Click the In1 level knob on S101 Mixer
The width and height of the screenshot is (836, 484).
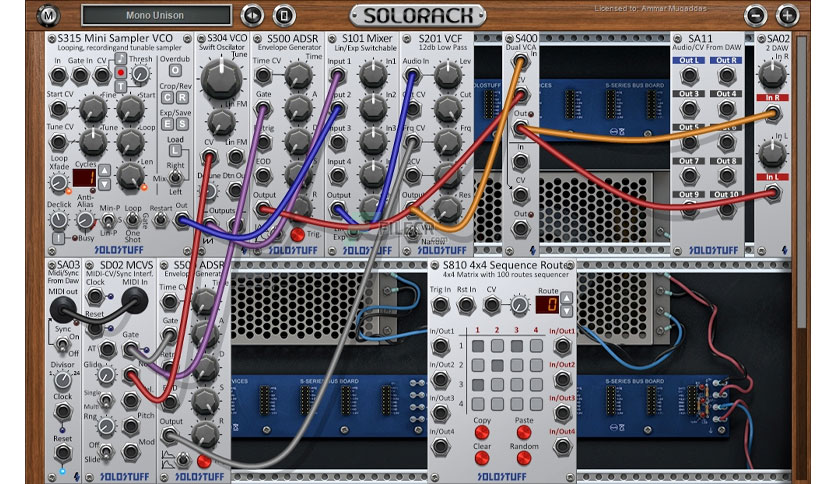[x=373, y=75]
